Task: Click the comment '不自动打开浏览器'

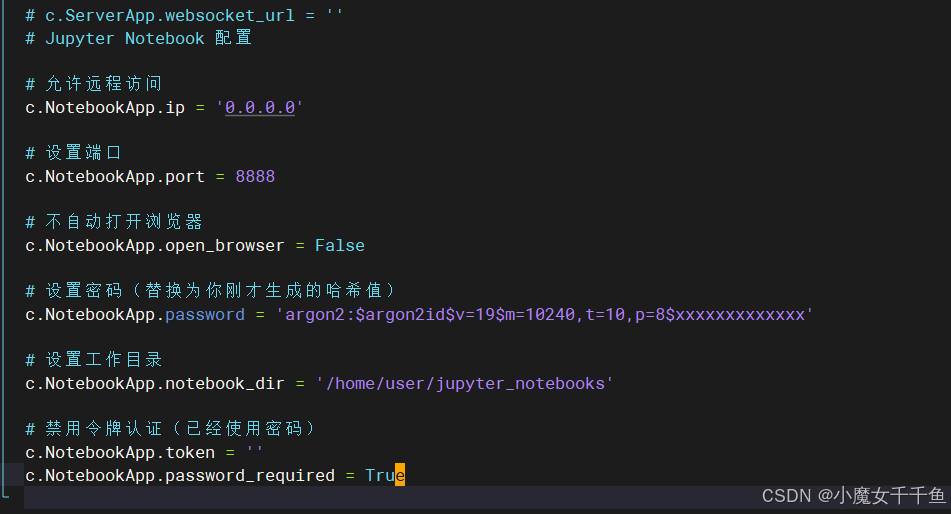Action: [113, 221]
